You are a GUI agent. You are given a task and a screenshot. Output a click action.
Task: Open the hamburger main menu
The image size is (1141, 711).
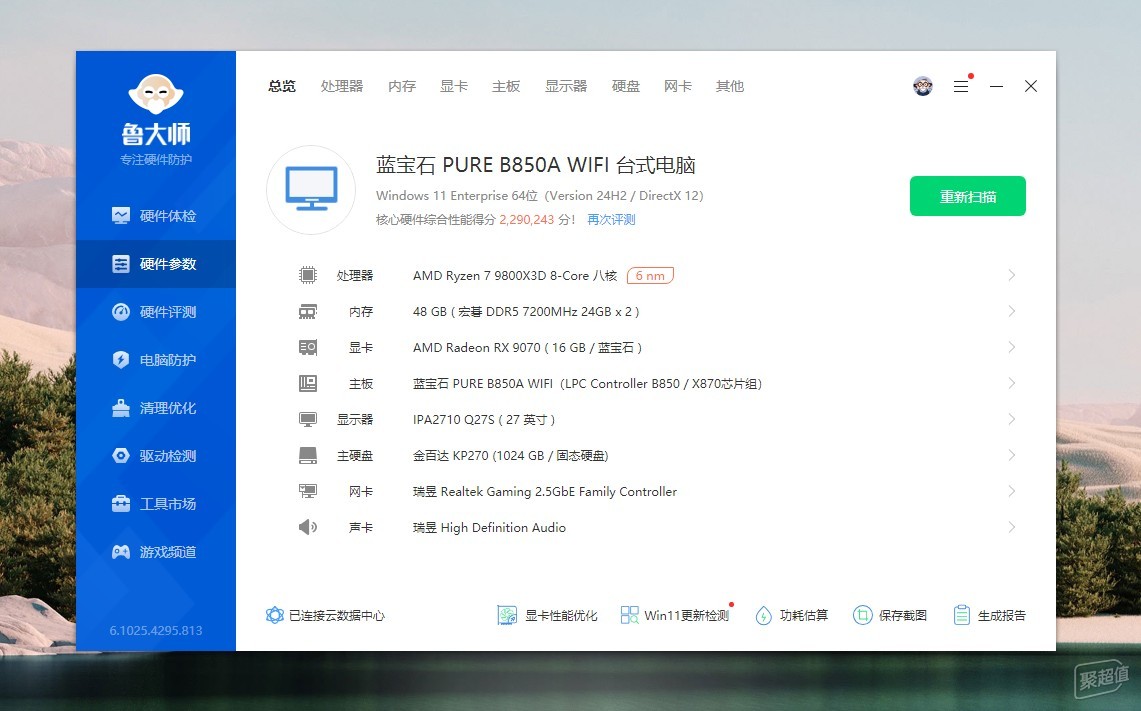click(x=961, y=86)
